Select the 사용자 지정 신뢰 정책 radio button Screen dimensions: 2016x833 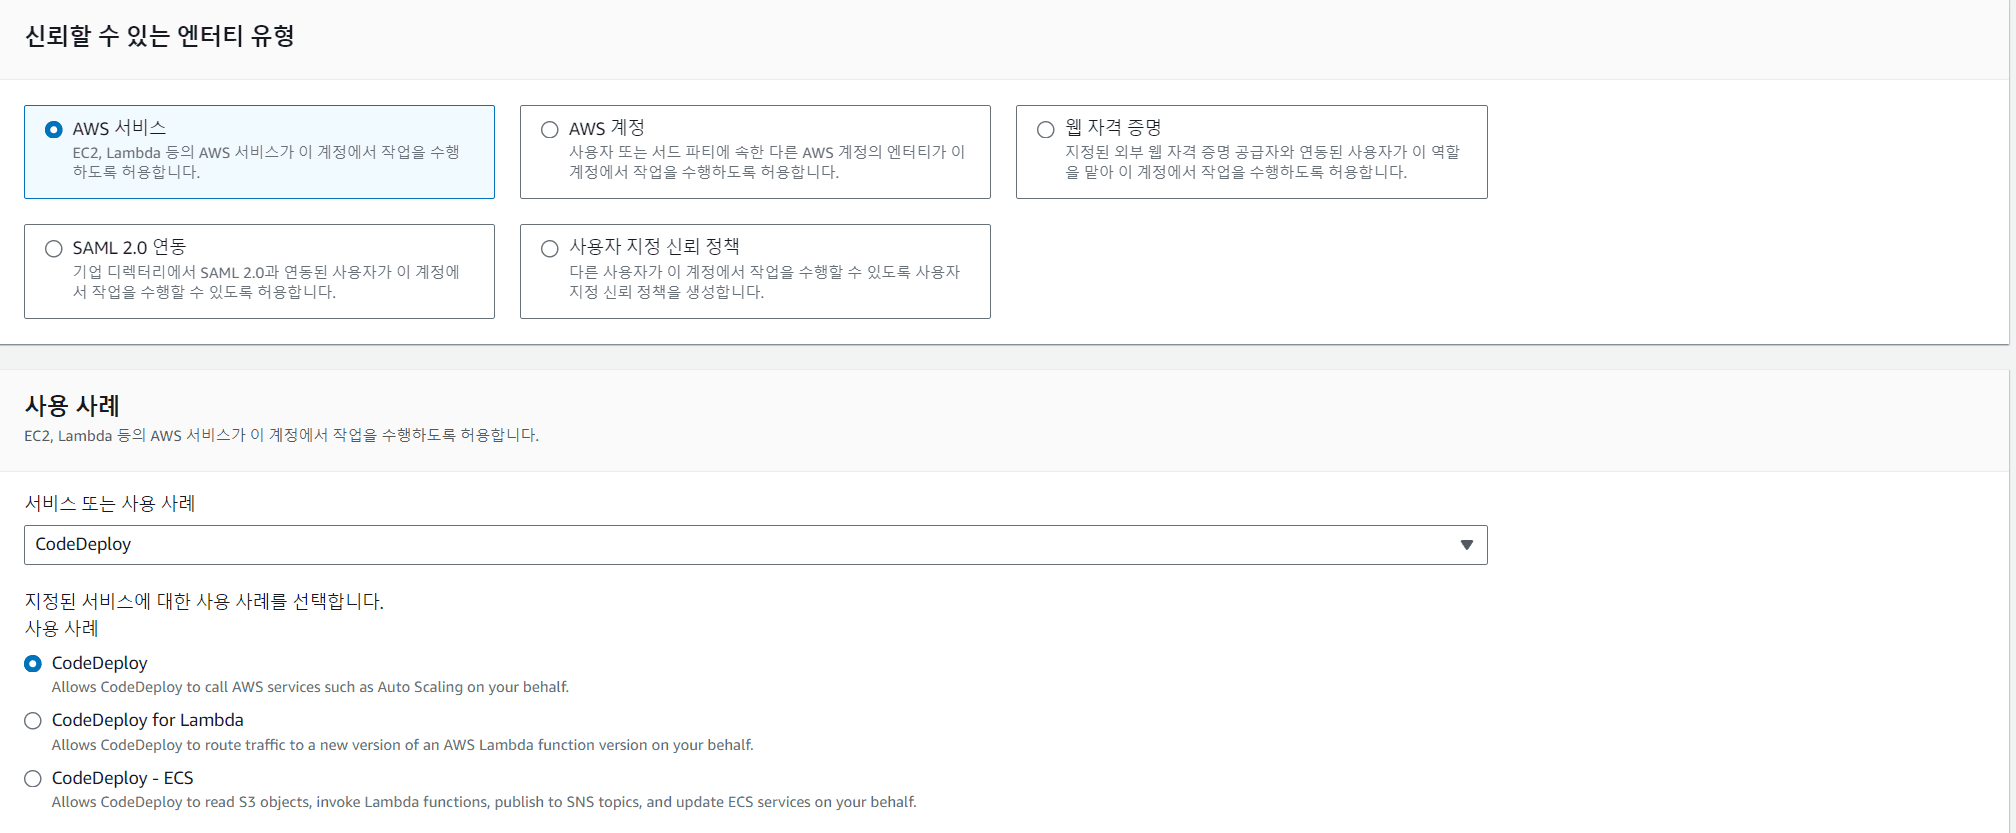(549, 249)
